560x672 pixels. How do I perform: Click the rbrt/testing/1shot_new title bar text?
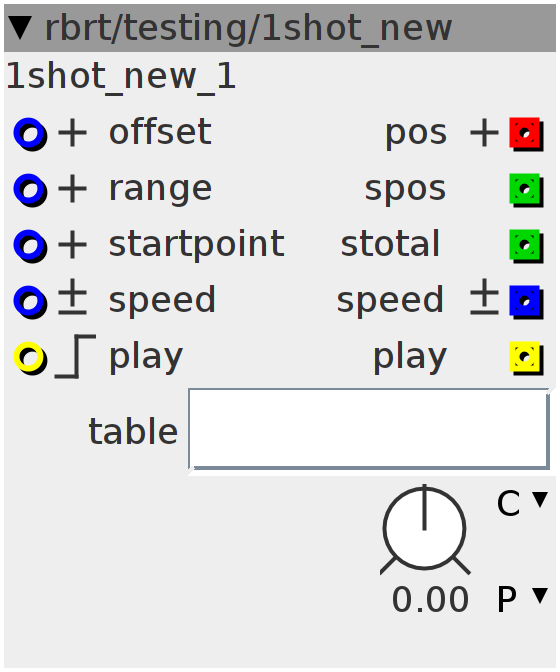click(248, 28)
